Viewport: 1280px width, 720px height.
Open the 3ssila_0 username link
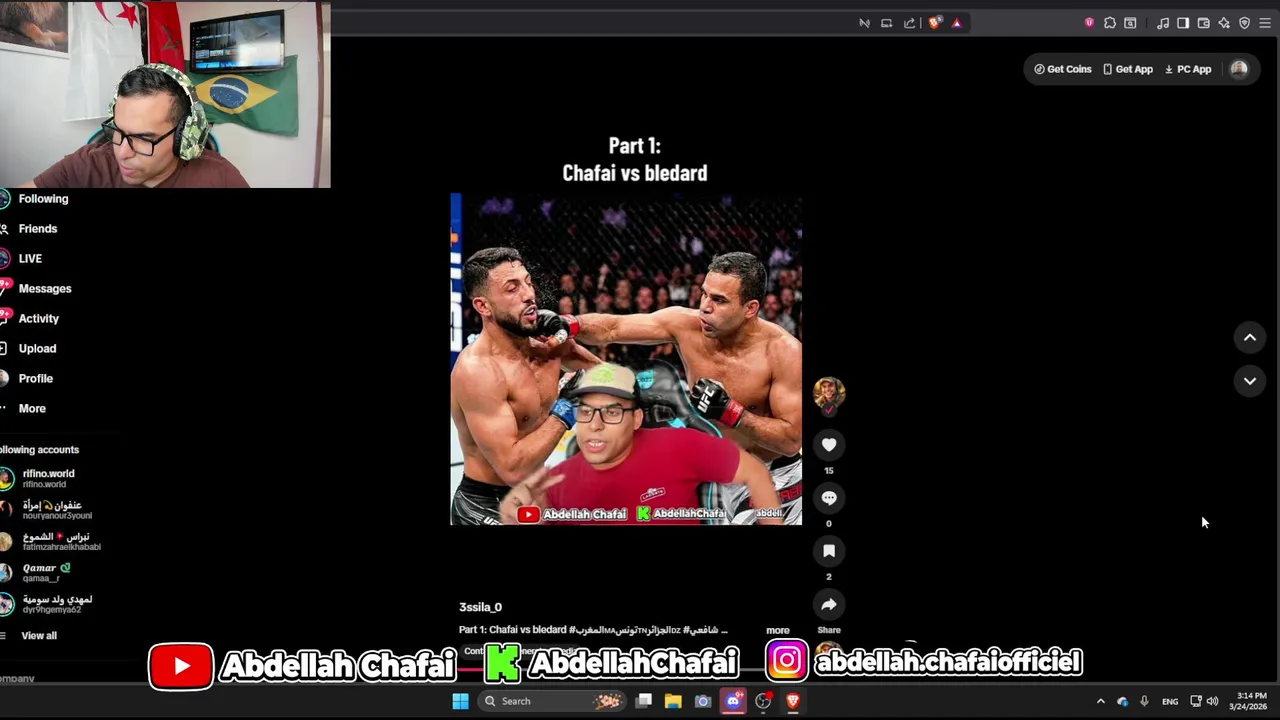480,607
